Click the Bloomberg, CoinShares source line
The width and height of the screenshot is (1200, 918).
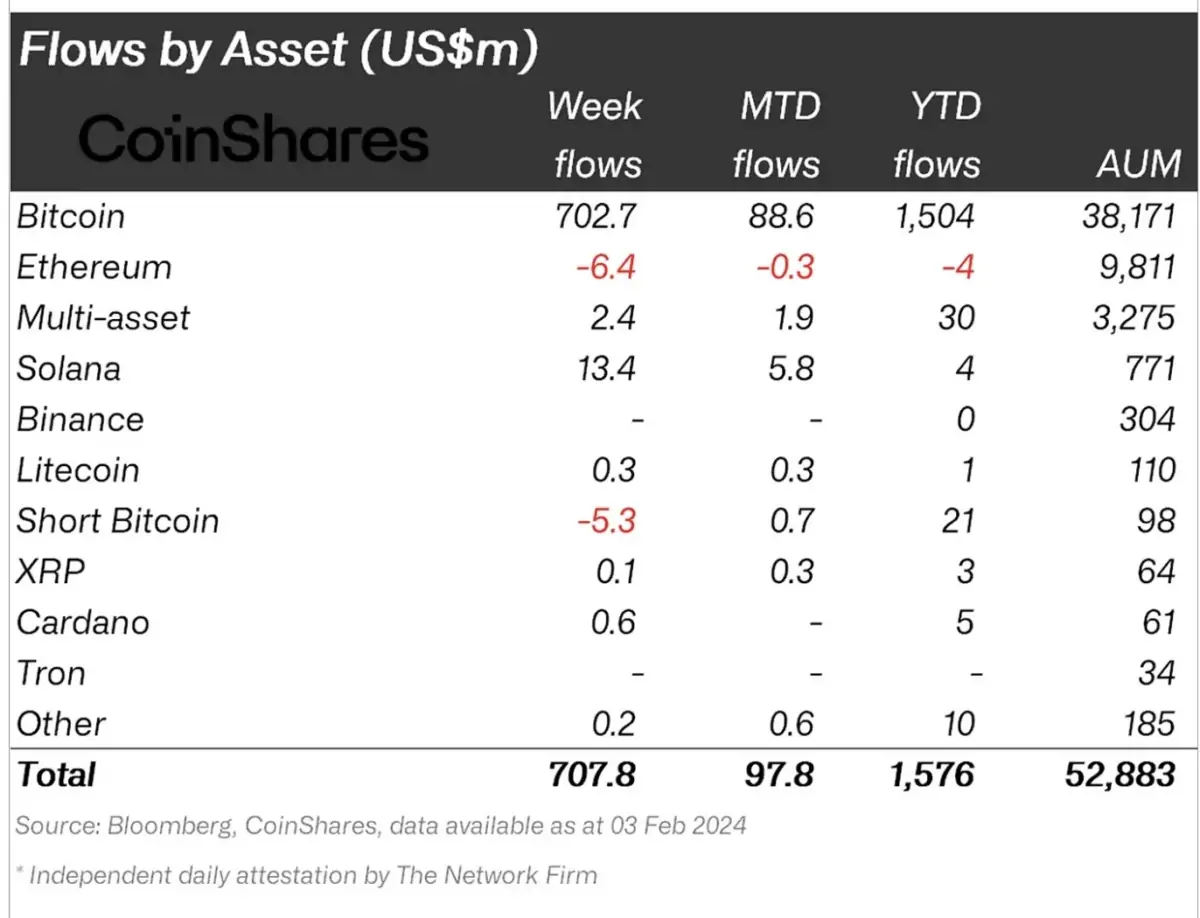pos(381,827)
